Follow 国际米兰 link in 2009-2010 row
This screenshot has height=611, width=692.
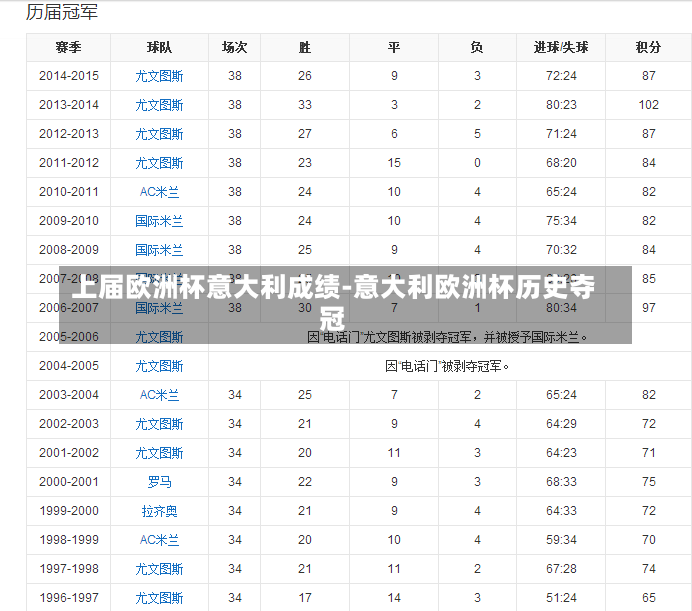[x=159, y=221]
